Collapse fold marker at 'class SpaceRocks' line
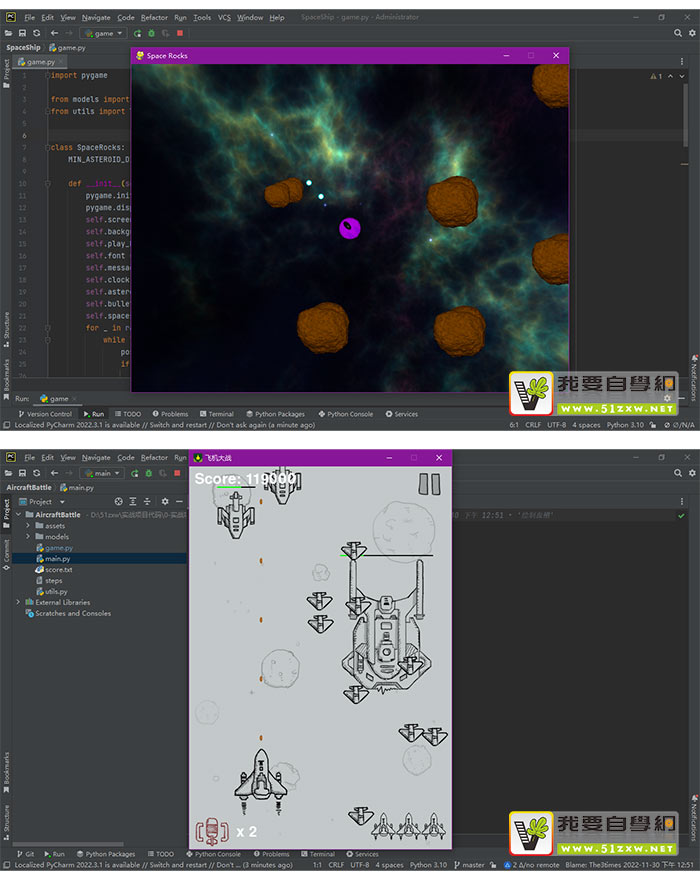Screen dimensions: 700x878 click(48, 147)
